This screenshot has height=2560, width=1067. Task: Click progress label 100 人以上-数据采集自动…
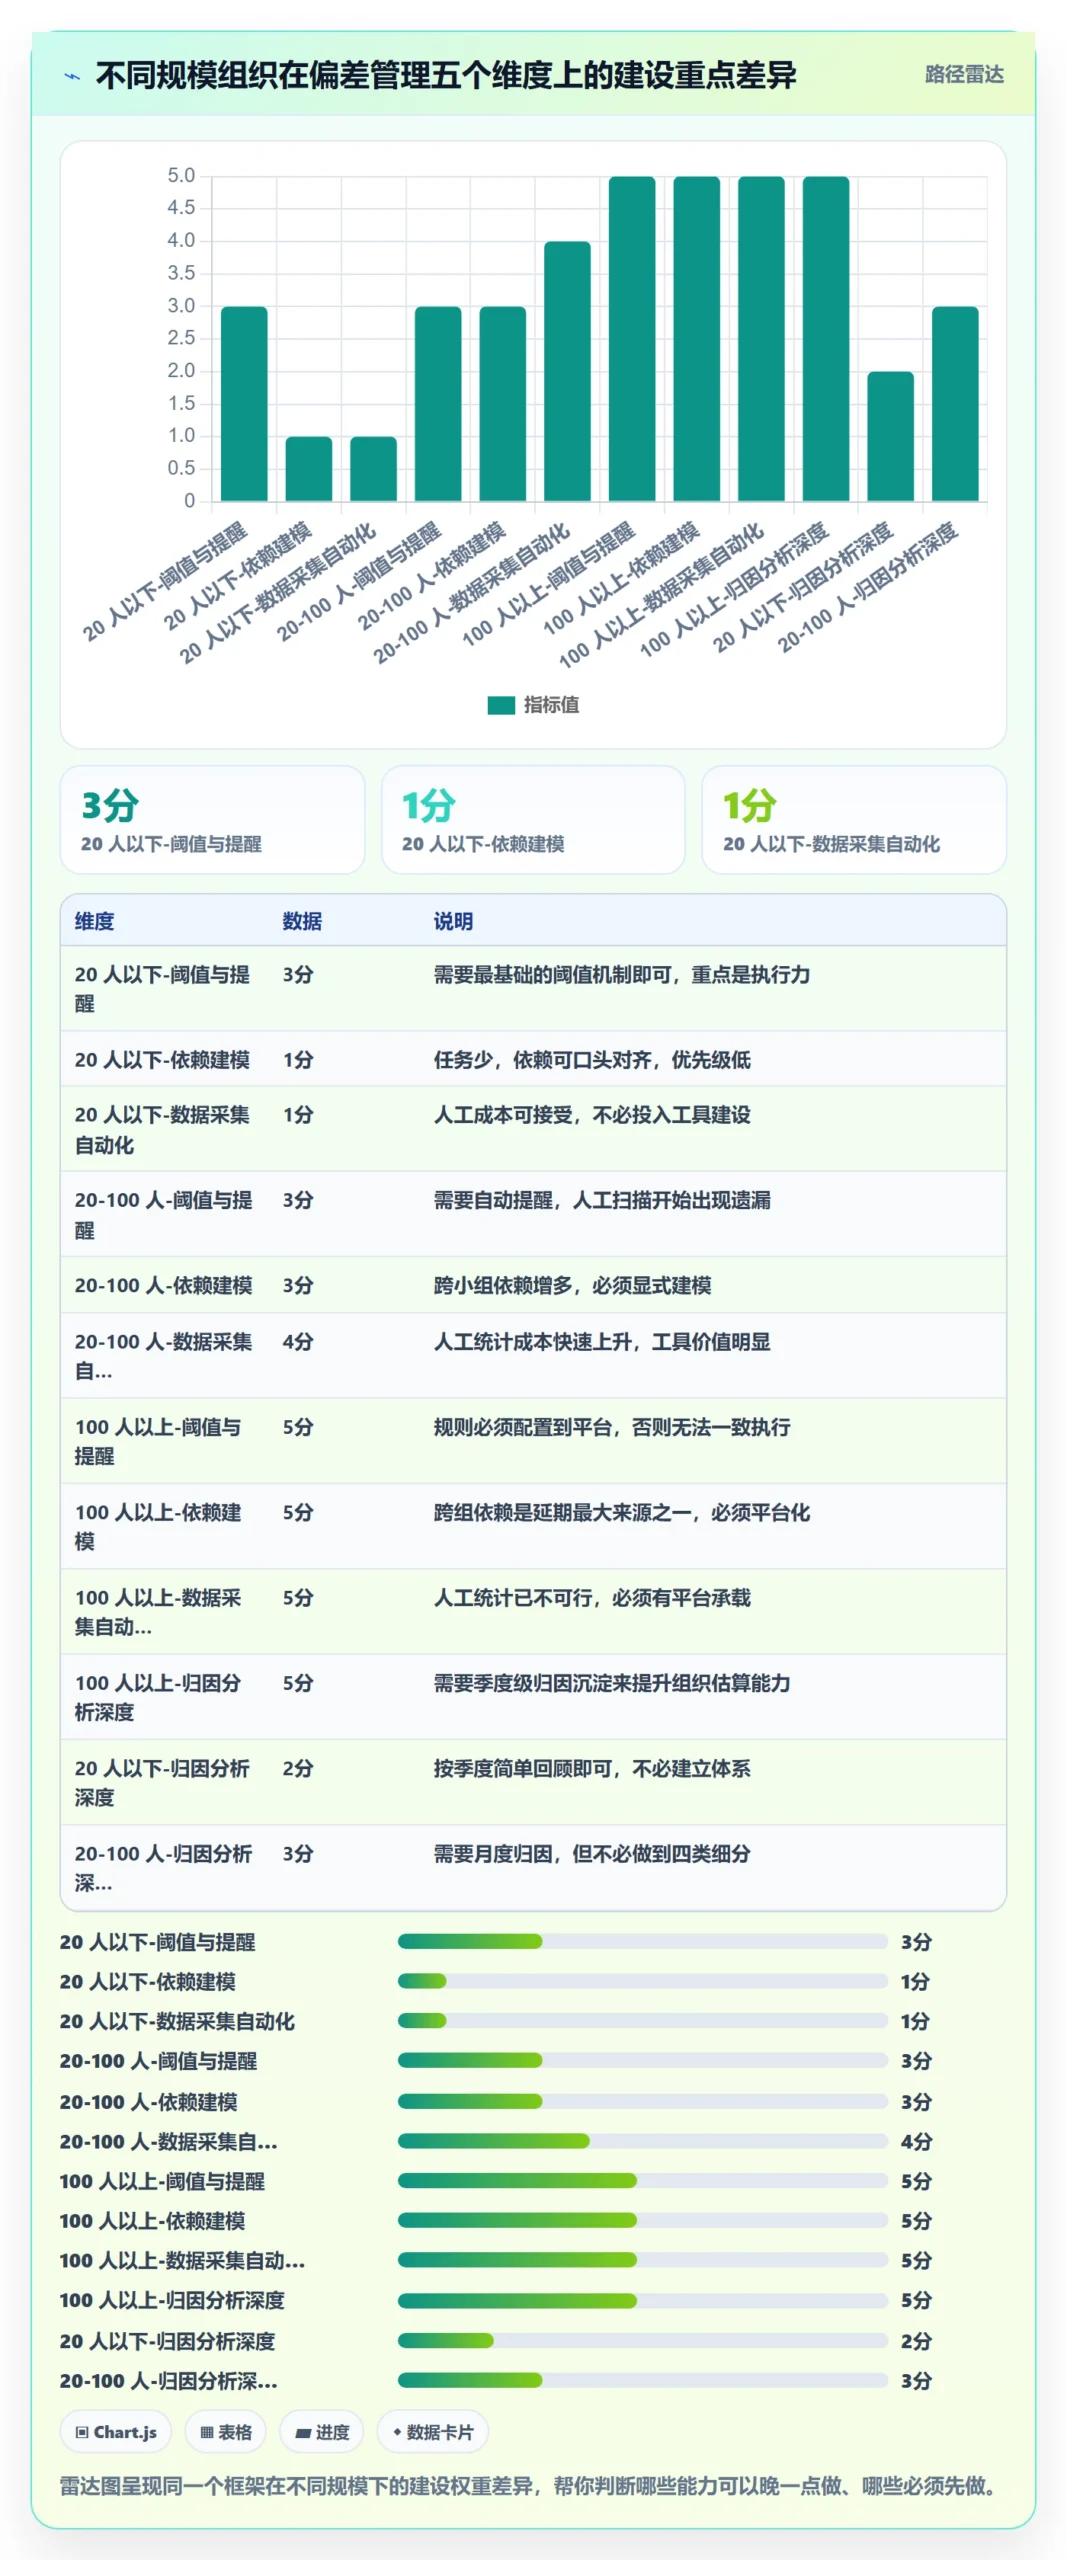pos(182,2260)
